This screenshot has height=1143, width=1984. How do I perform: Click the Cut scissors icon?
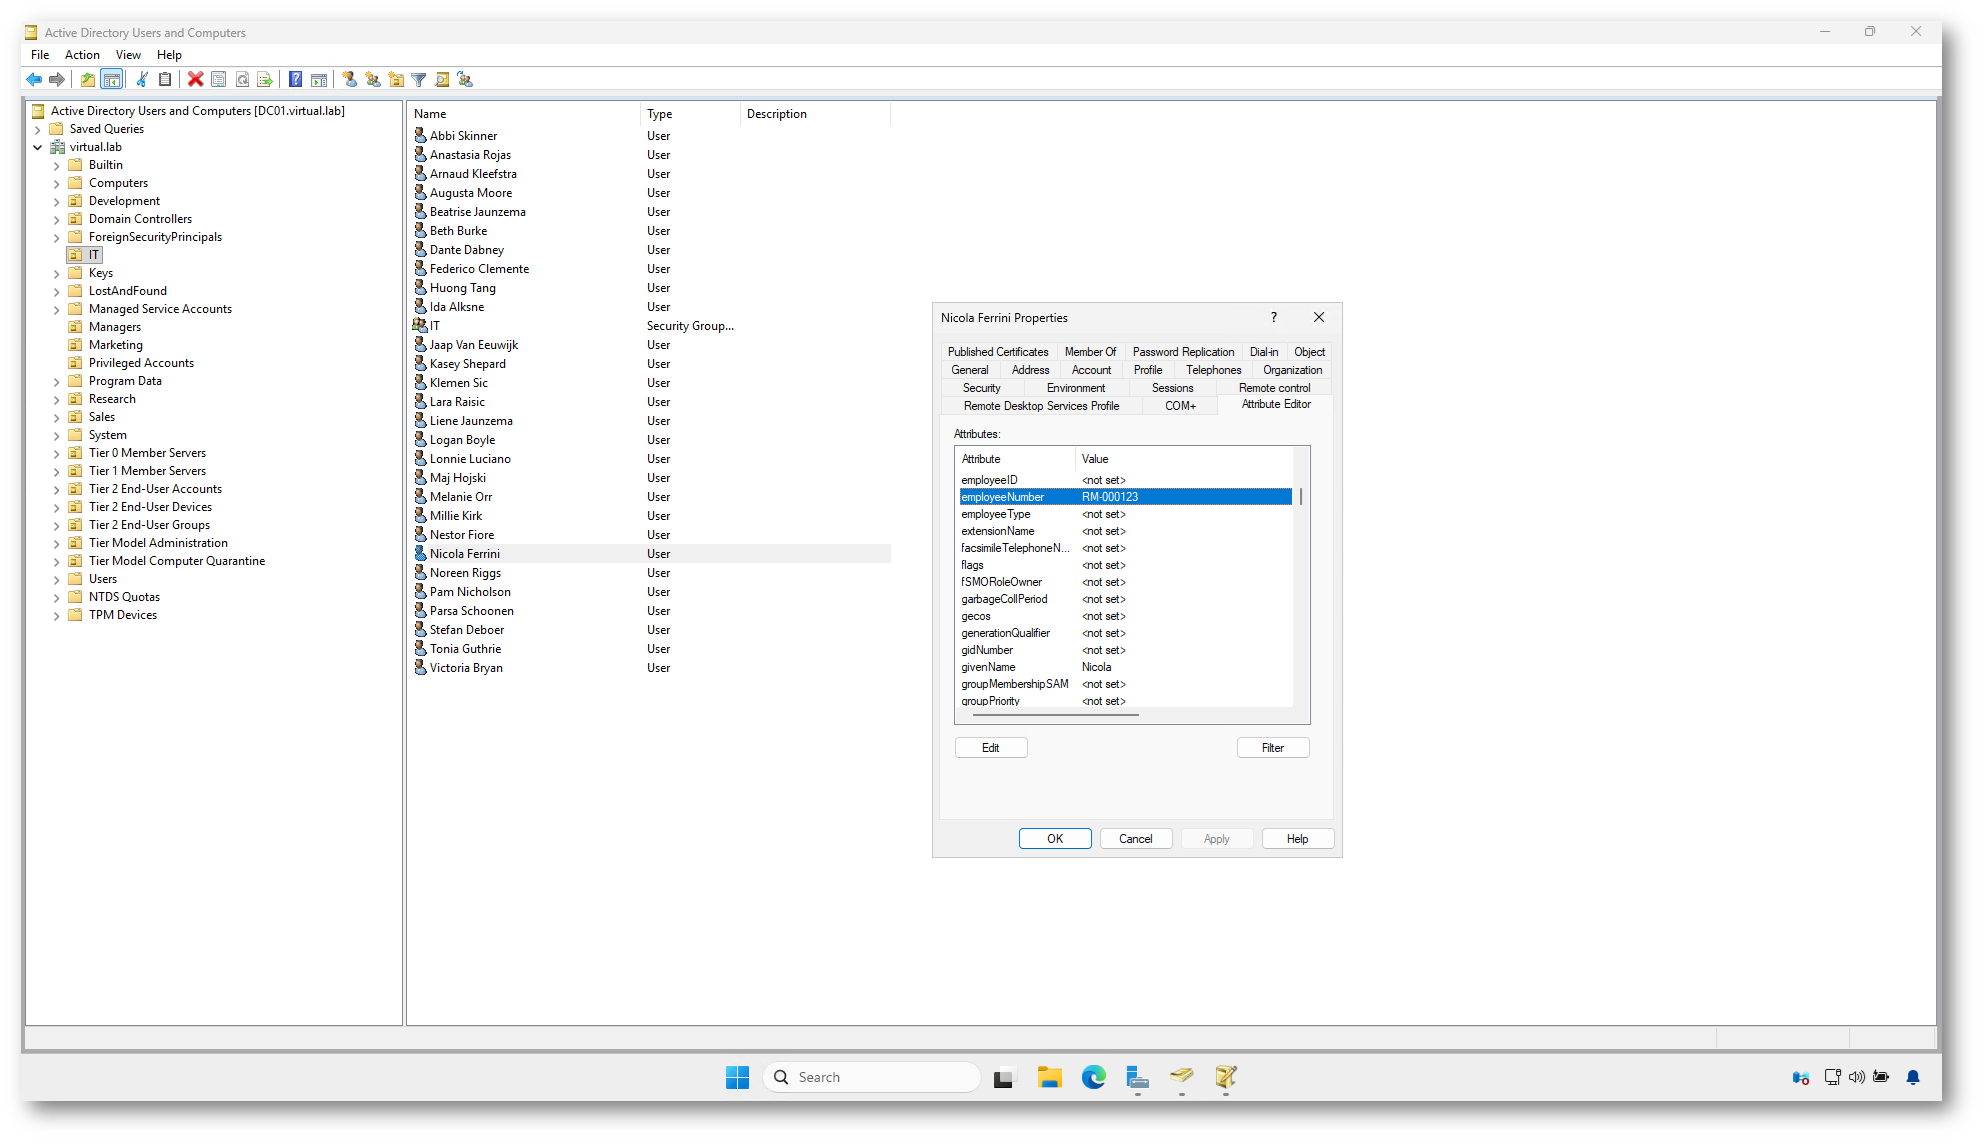point(142,80)
